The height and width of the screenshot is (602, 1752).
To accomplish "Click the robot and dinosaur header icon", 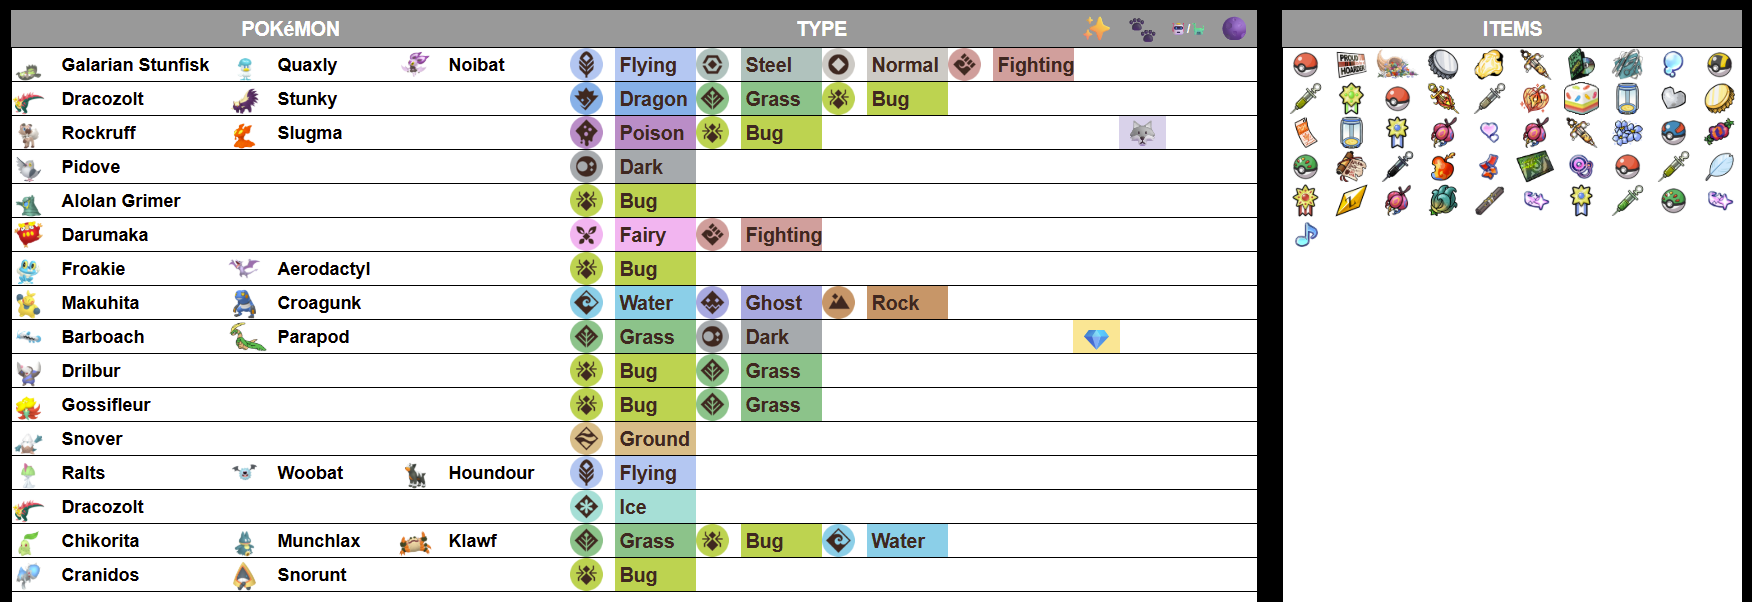I will (1188, 29).
